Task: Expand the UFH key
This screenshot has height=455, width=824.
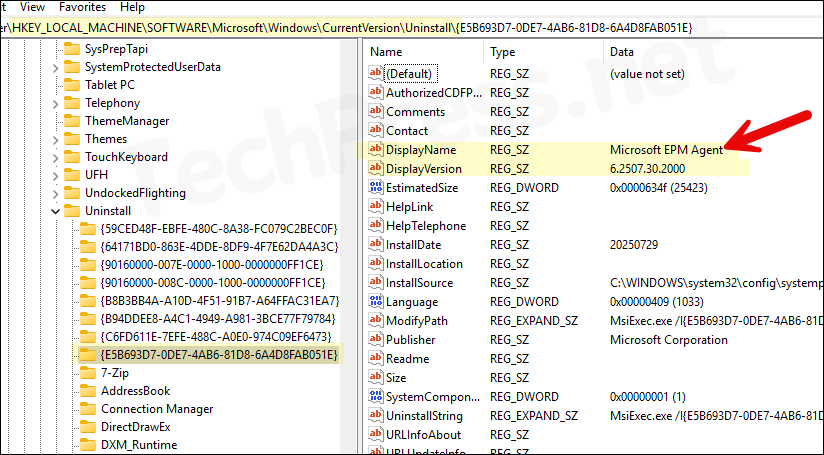Action: 56,175
